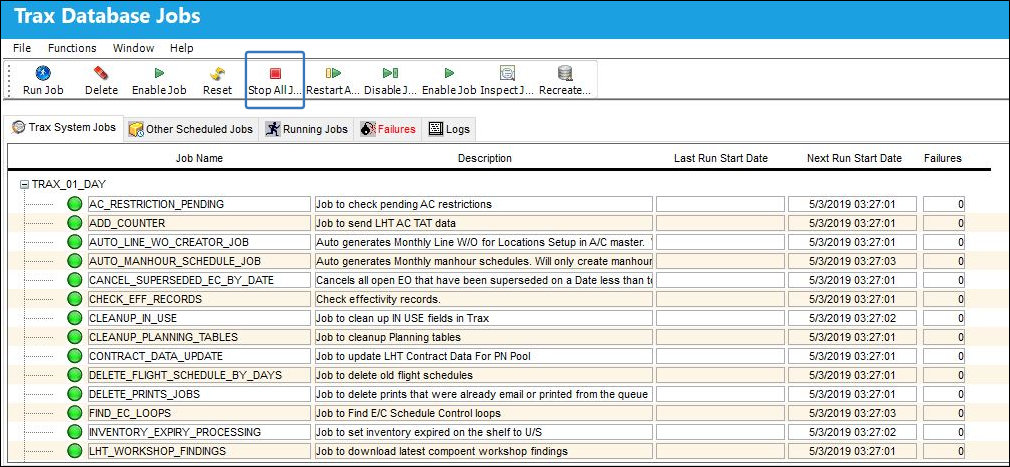
Task: Select the LHT_WORKSHOP_FINDINGS job name
Action: [199, 452]
